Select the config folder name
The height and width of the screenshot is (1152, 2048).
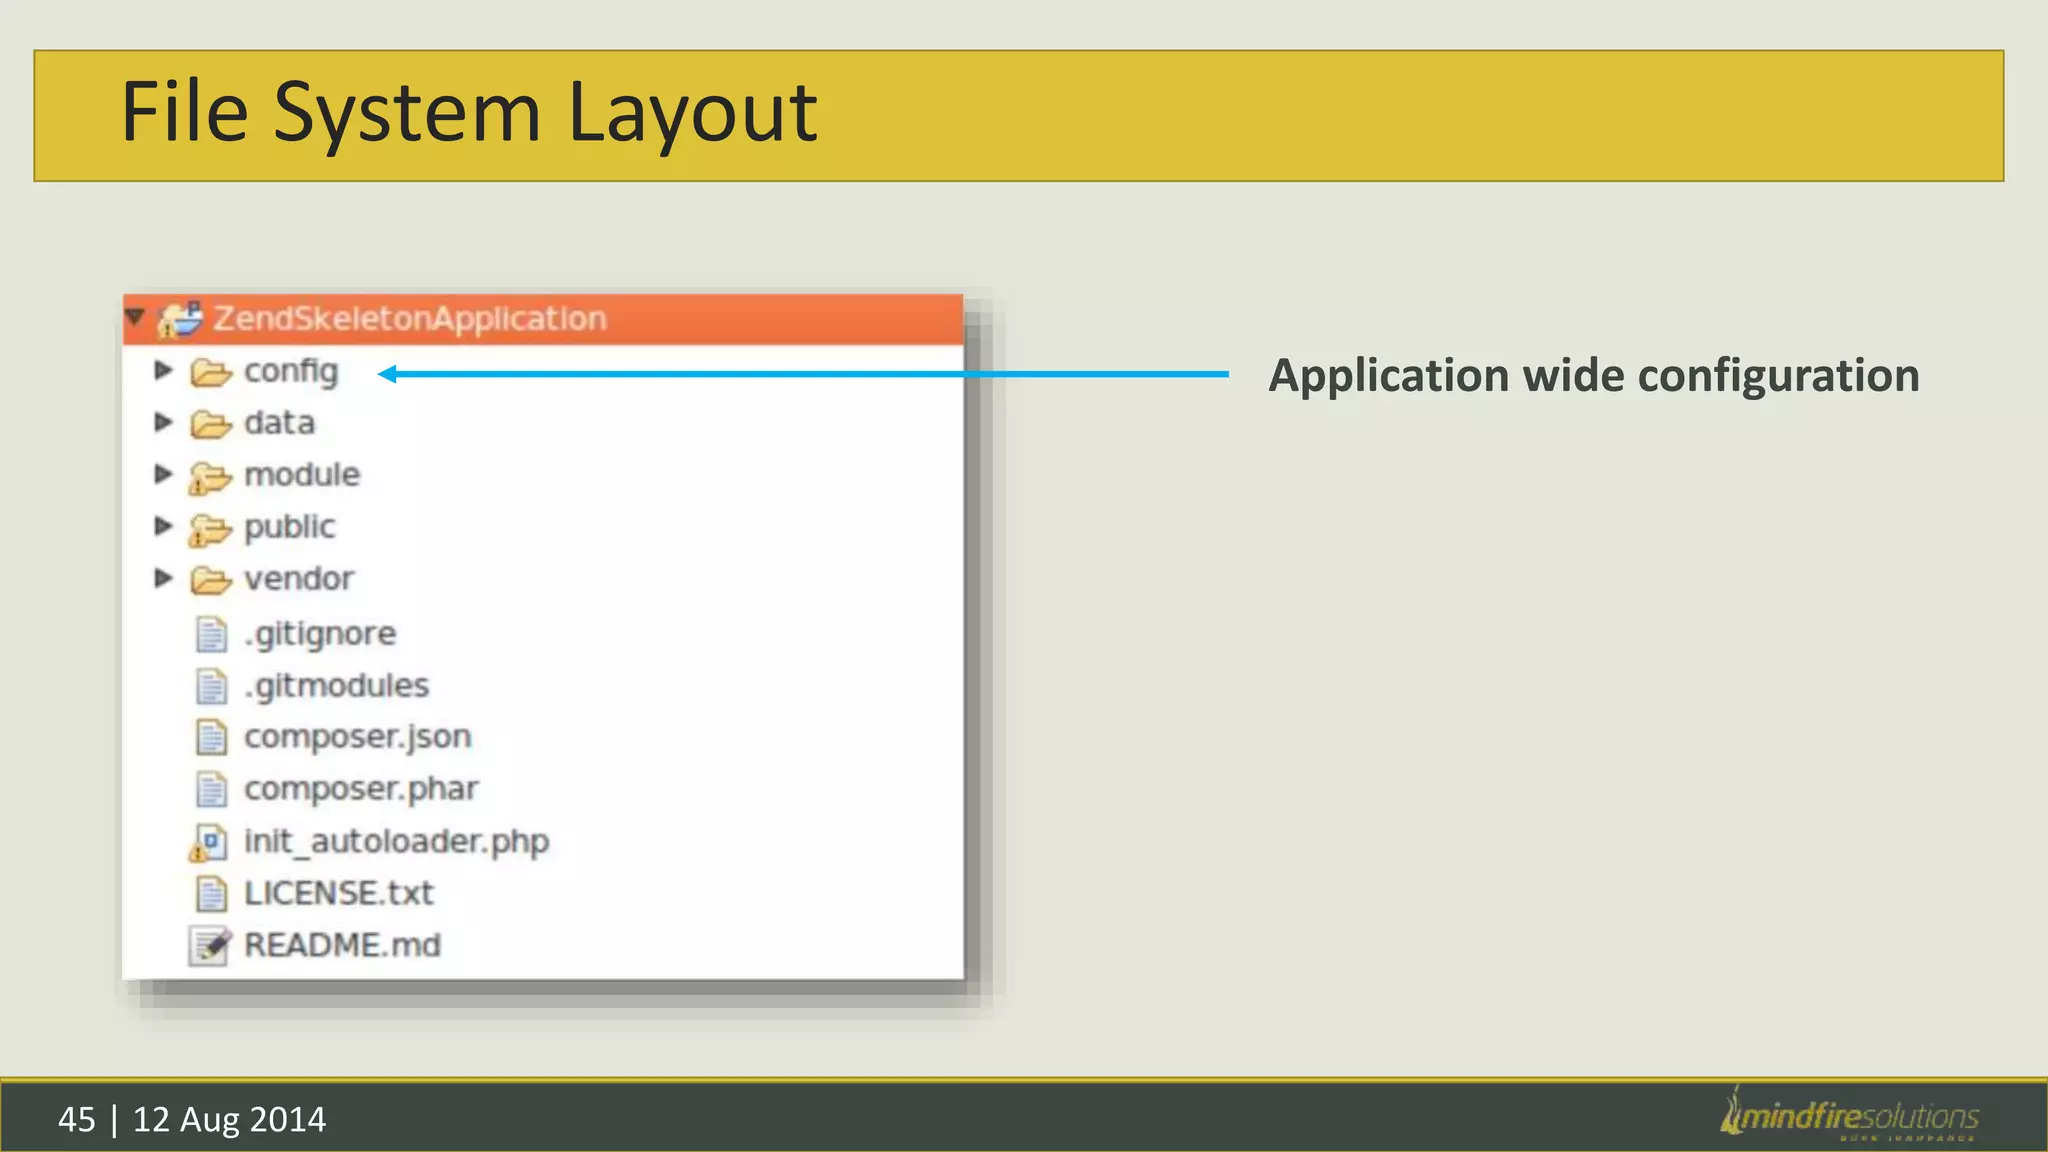click(291, 372)
